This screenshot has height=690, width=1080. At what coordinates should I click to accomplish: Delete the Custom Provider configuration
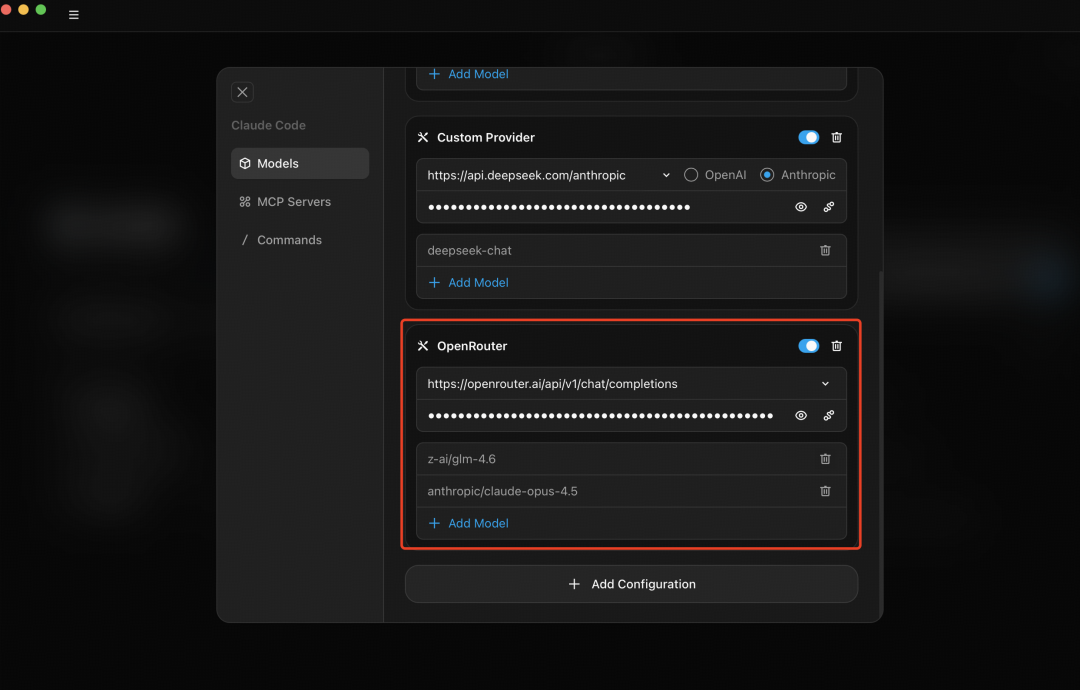837,137
